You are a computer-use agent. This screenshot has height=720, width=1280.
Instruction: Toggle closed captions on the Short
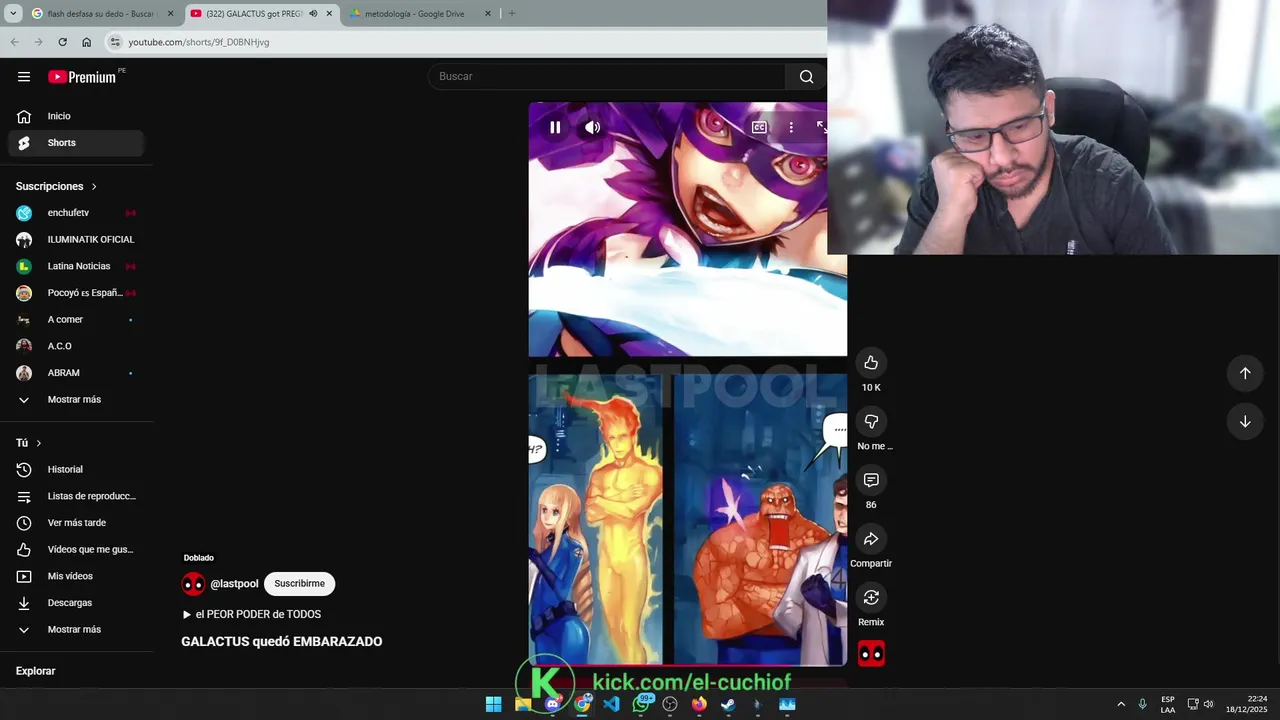[759, 127]
